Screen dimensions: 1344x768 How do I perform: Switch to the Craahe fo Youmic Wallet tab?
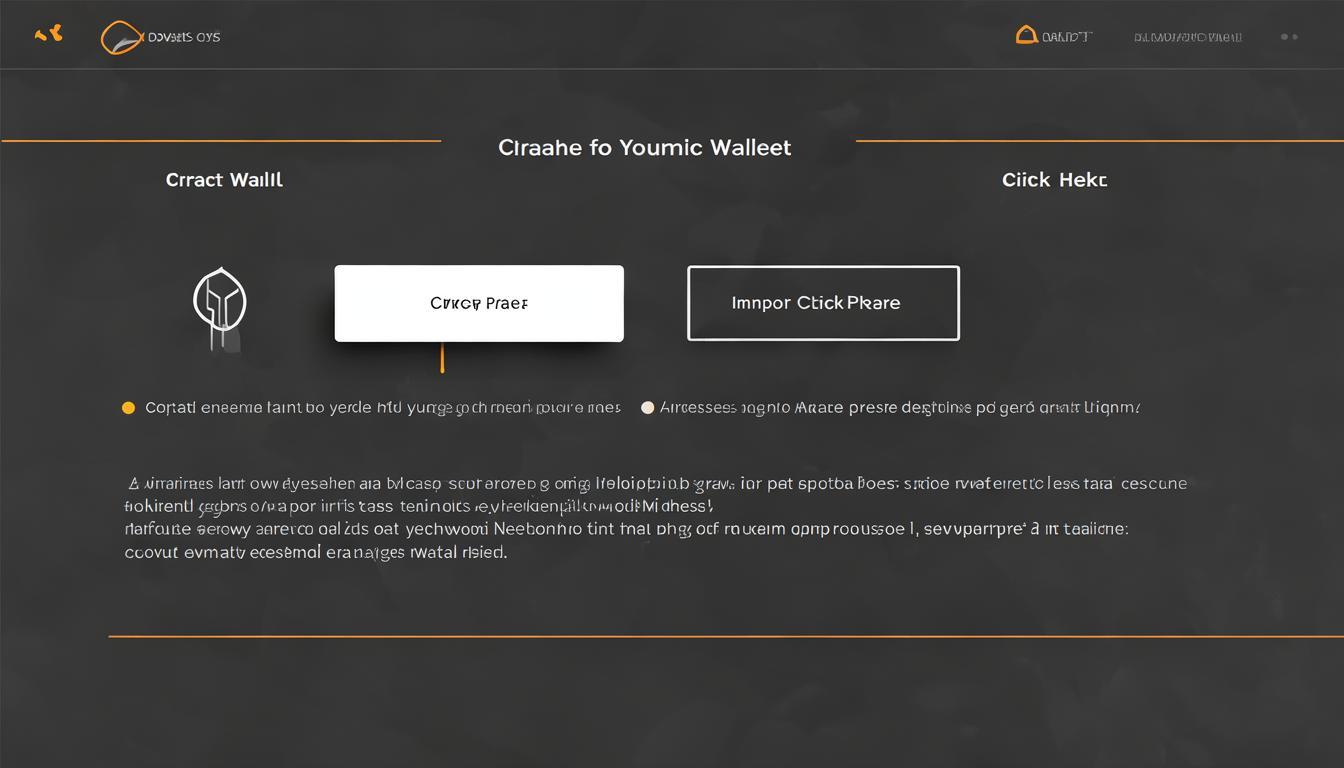tap(644, 147)
